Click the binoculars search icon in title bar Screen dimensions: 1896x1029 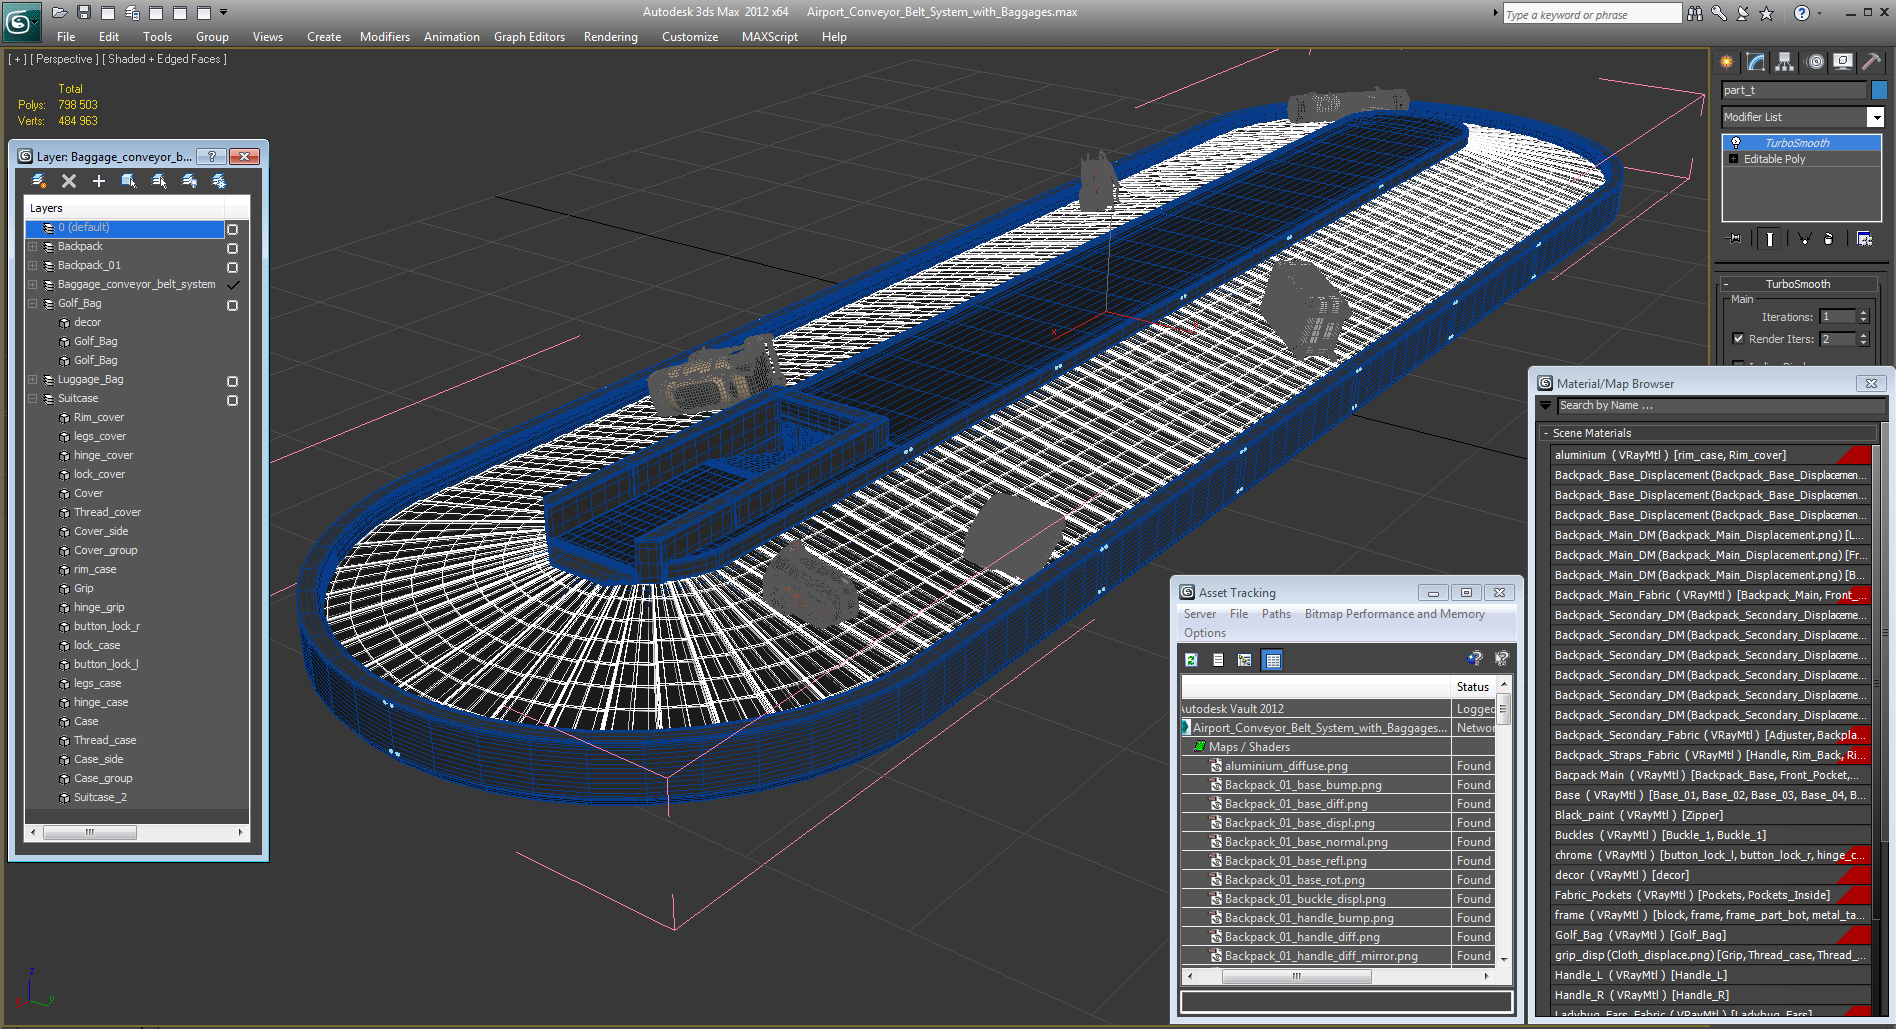(x=1694, y=13)
